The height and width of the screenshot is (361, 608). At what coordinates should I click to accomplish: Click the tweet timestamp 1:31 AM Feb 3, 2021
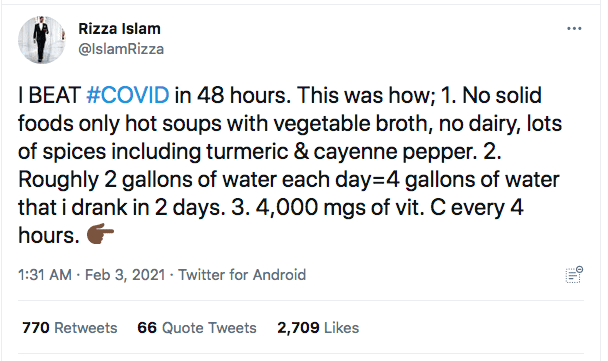point(92,275)
